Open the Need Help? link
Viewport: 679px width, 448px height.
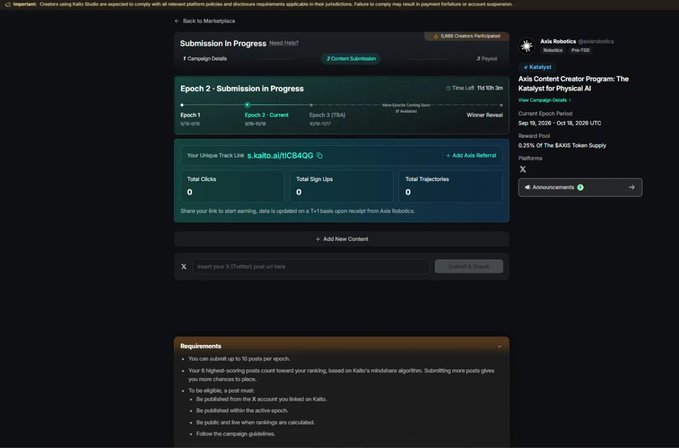coord(284,43)
